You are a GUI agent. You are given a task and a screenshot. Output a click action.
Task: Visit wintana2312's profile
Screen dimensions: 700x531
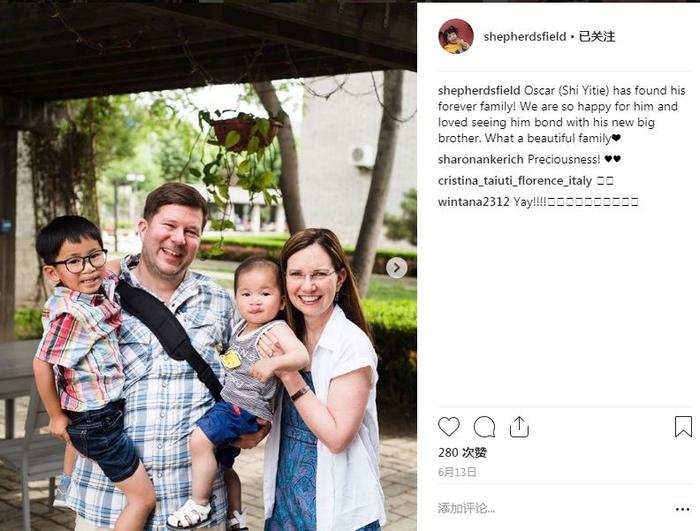pyautogui.click(x=474, y=202)
